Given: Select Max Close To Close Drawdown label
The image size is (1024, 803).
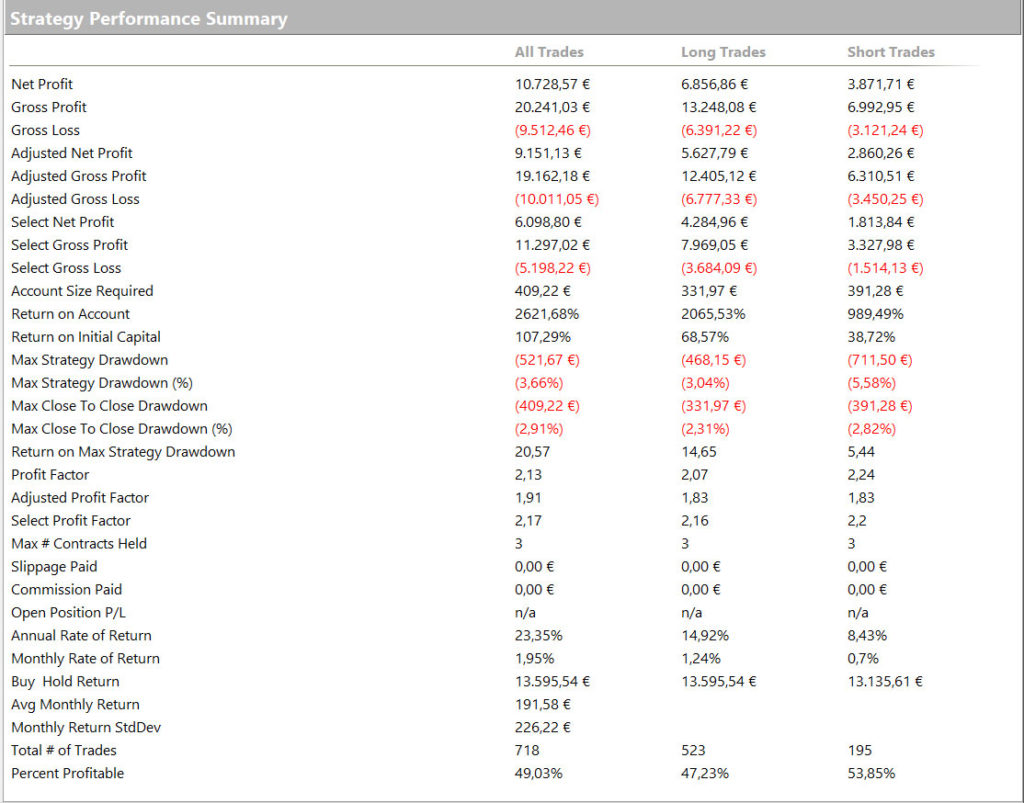Looking at the screenshot, I should click(109, 405).
